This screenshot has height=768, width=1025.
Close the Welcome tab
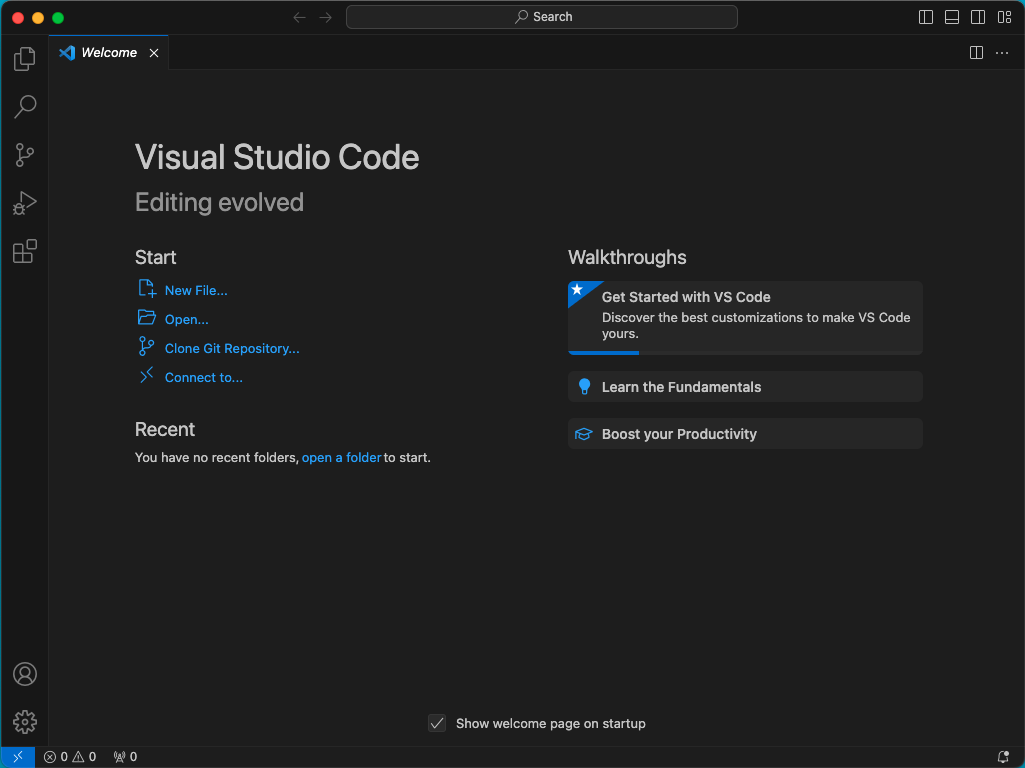click(154, 53)
